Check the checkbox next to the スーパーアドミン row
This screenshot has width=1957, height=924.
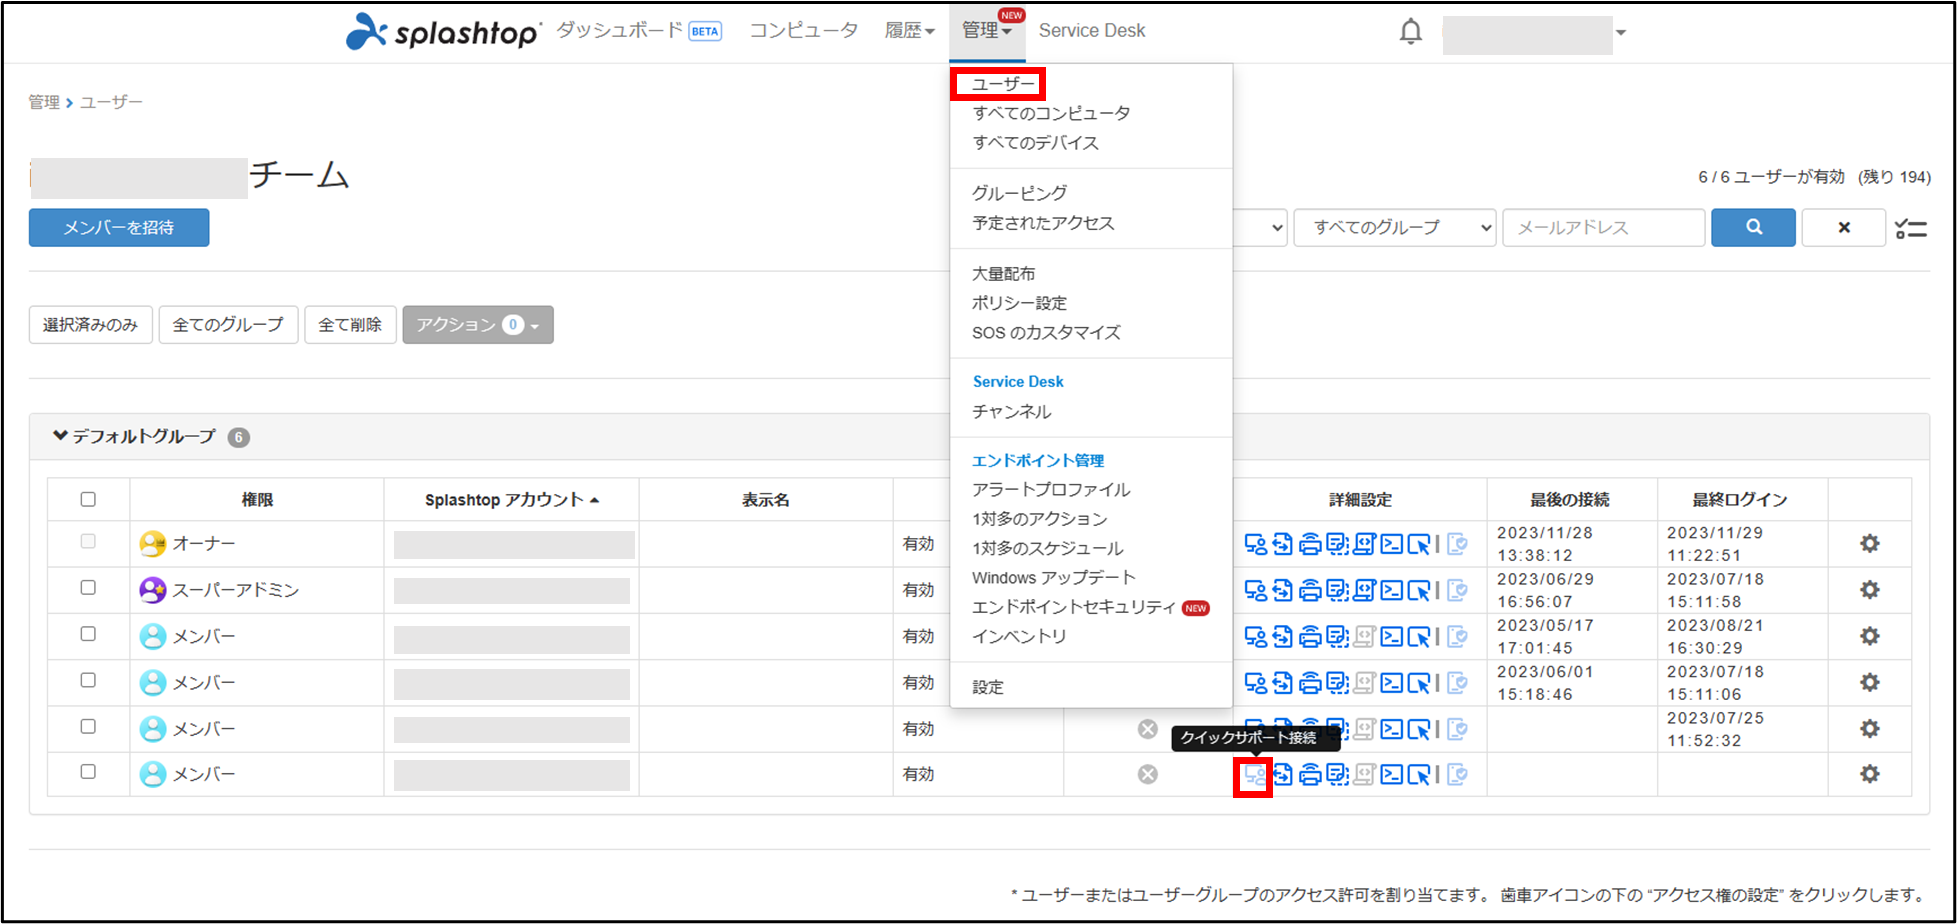[x=88, y=589]
